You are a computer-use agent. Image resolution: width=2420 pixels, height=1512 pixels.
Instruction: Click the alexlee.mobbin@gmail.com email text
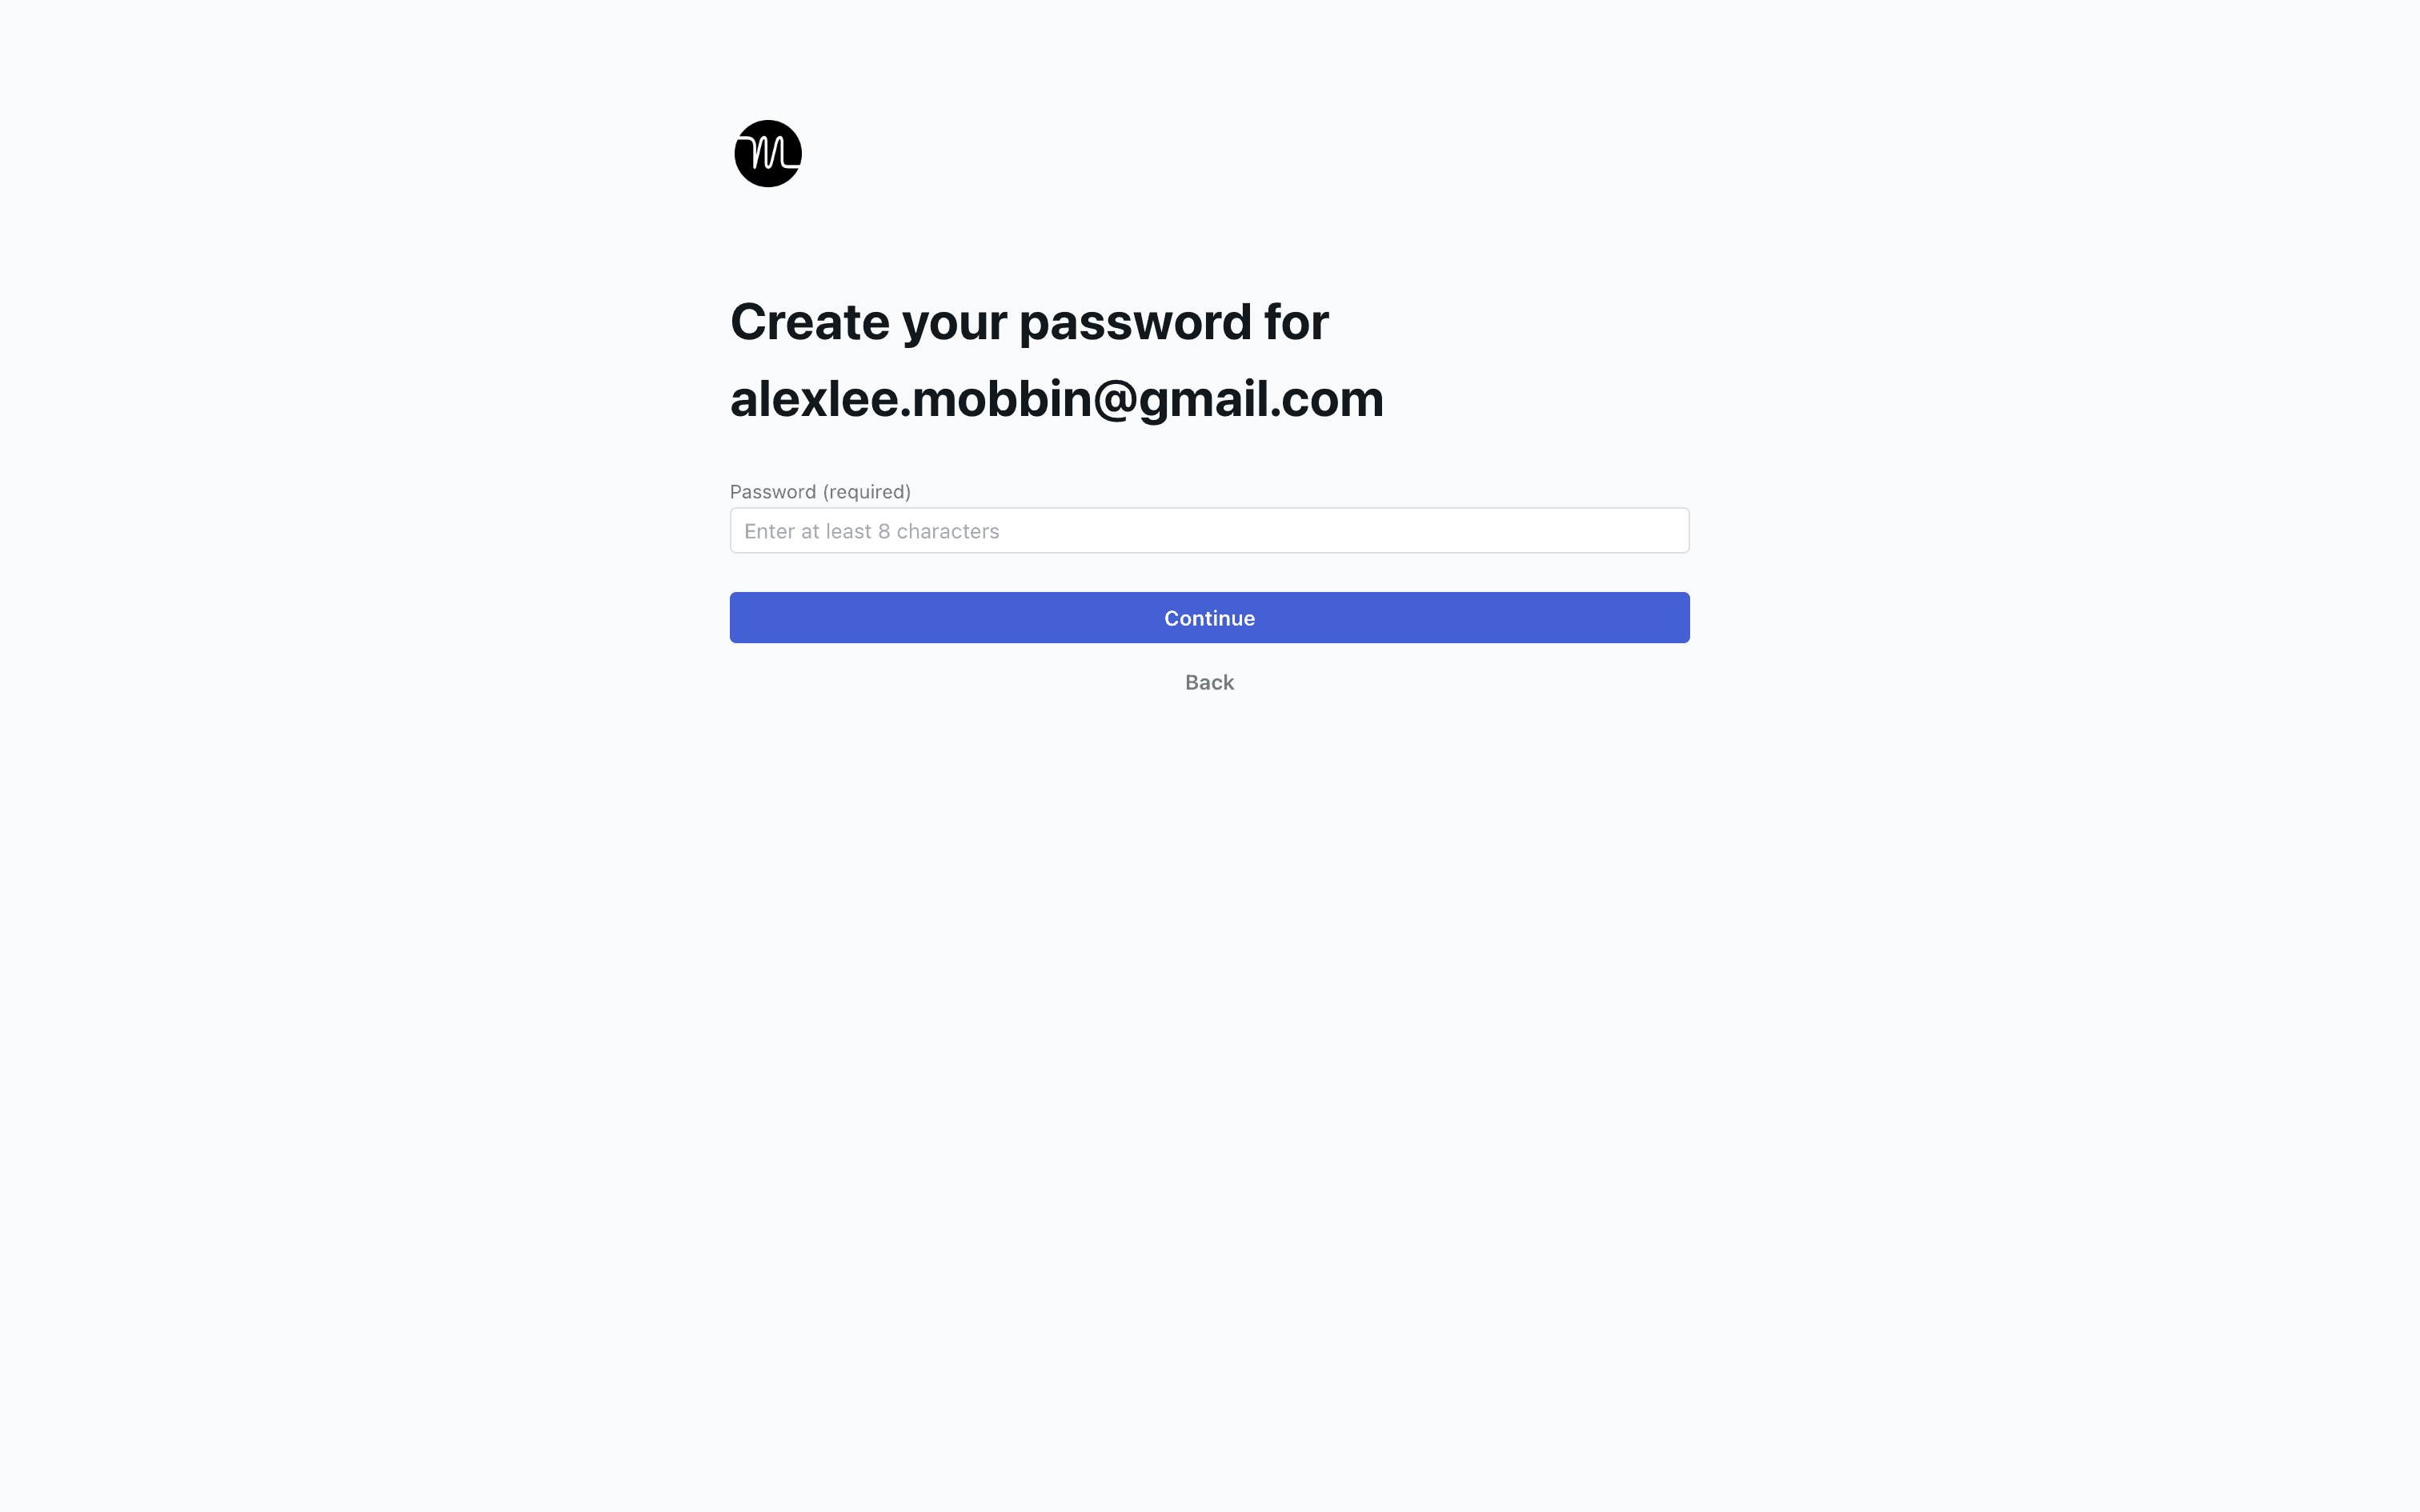pyautogui.click(x=1057, y=399)
